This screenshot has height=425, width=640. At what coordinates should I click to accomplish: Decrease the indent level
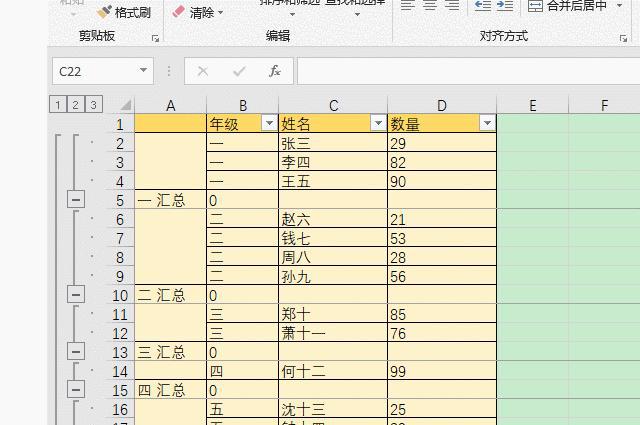tap(483, 5)
